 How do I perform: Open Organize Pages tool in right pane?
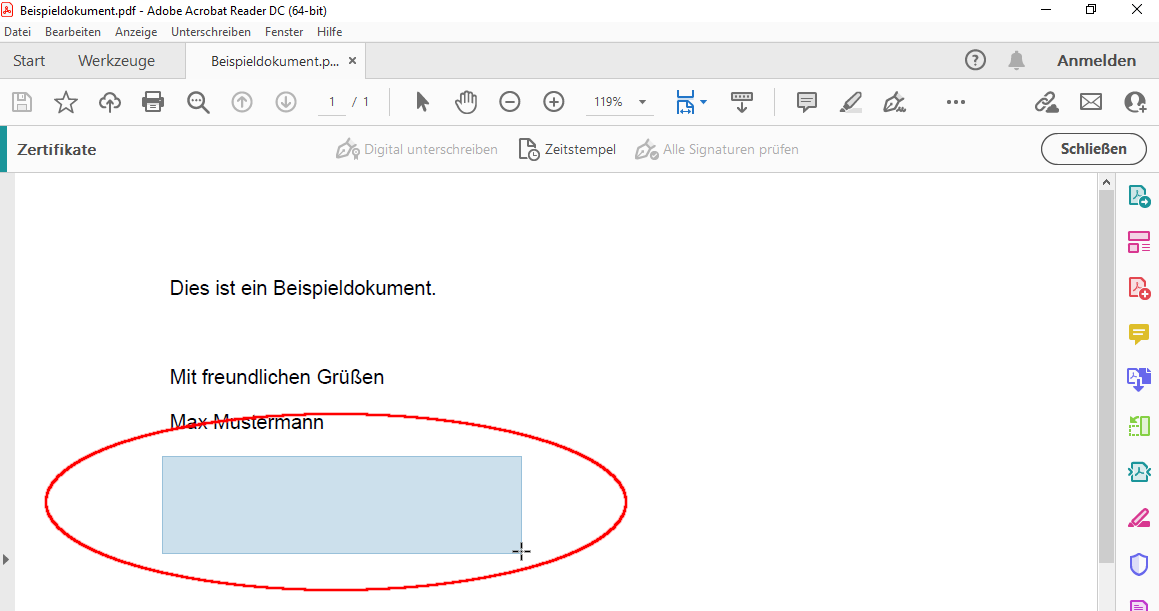[x=1138, y=242]
